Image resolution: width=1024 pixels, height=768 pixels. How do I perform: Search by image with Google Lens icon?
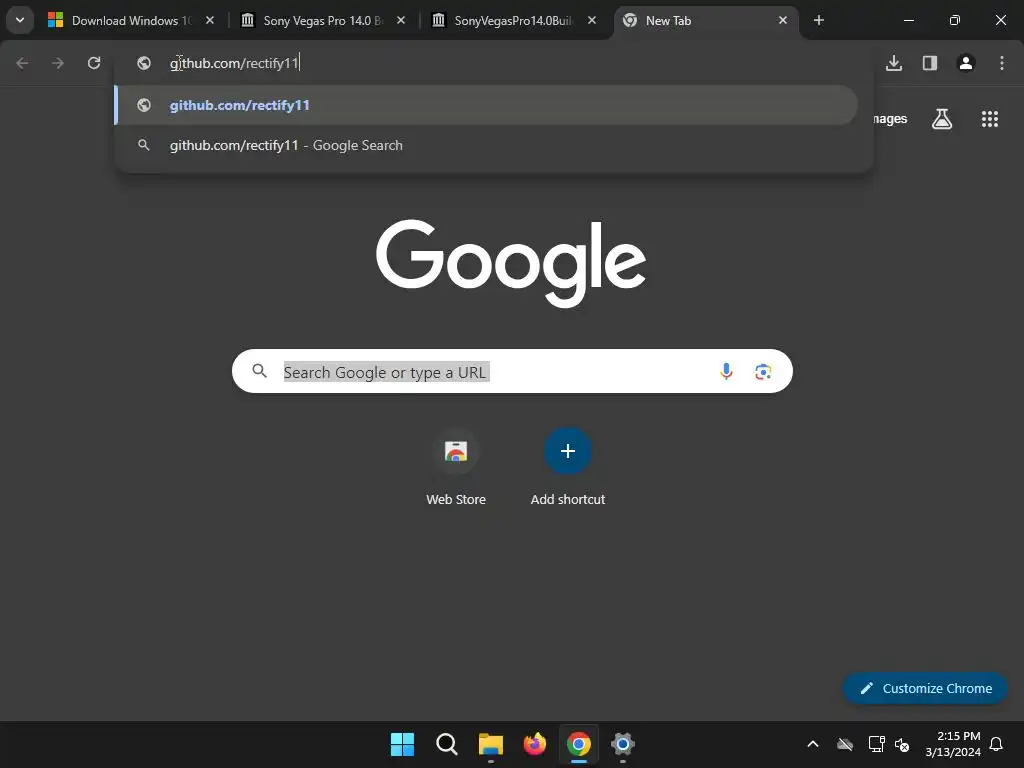(x=763, y=372)
